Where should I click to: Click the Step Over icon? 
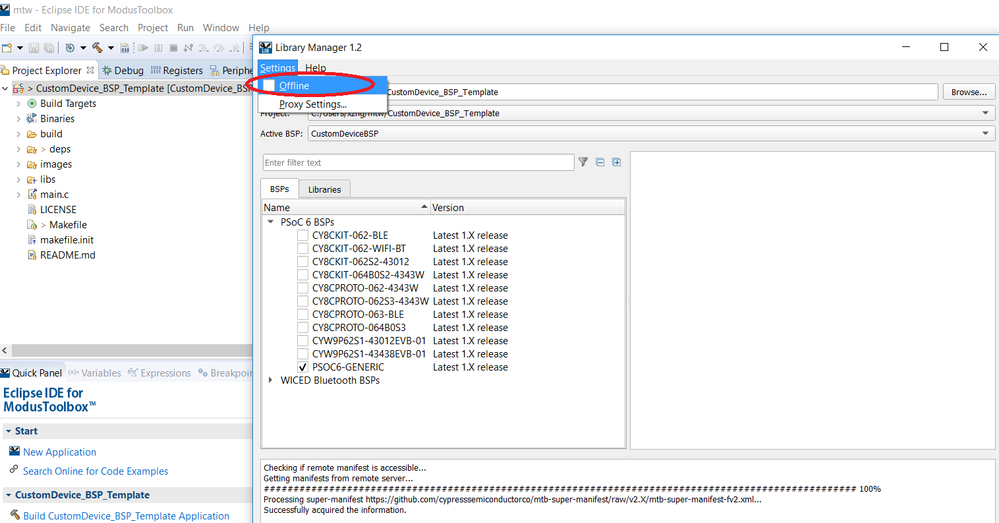pos(219,48)
